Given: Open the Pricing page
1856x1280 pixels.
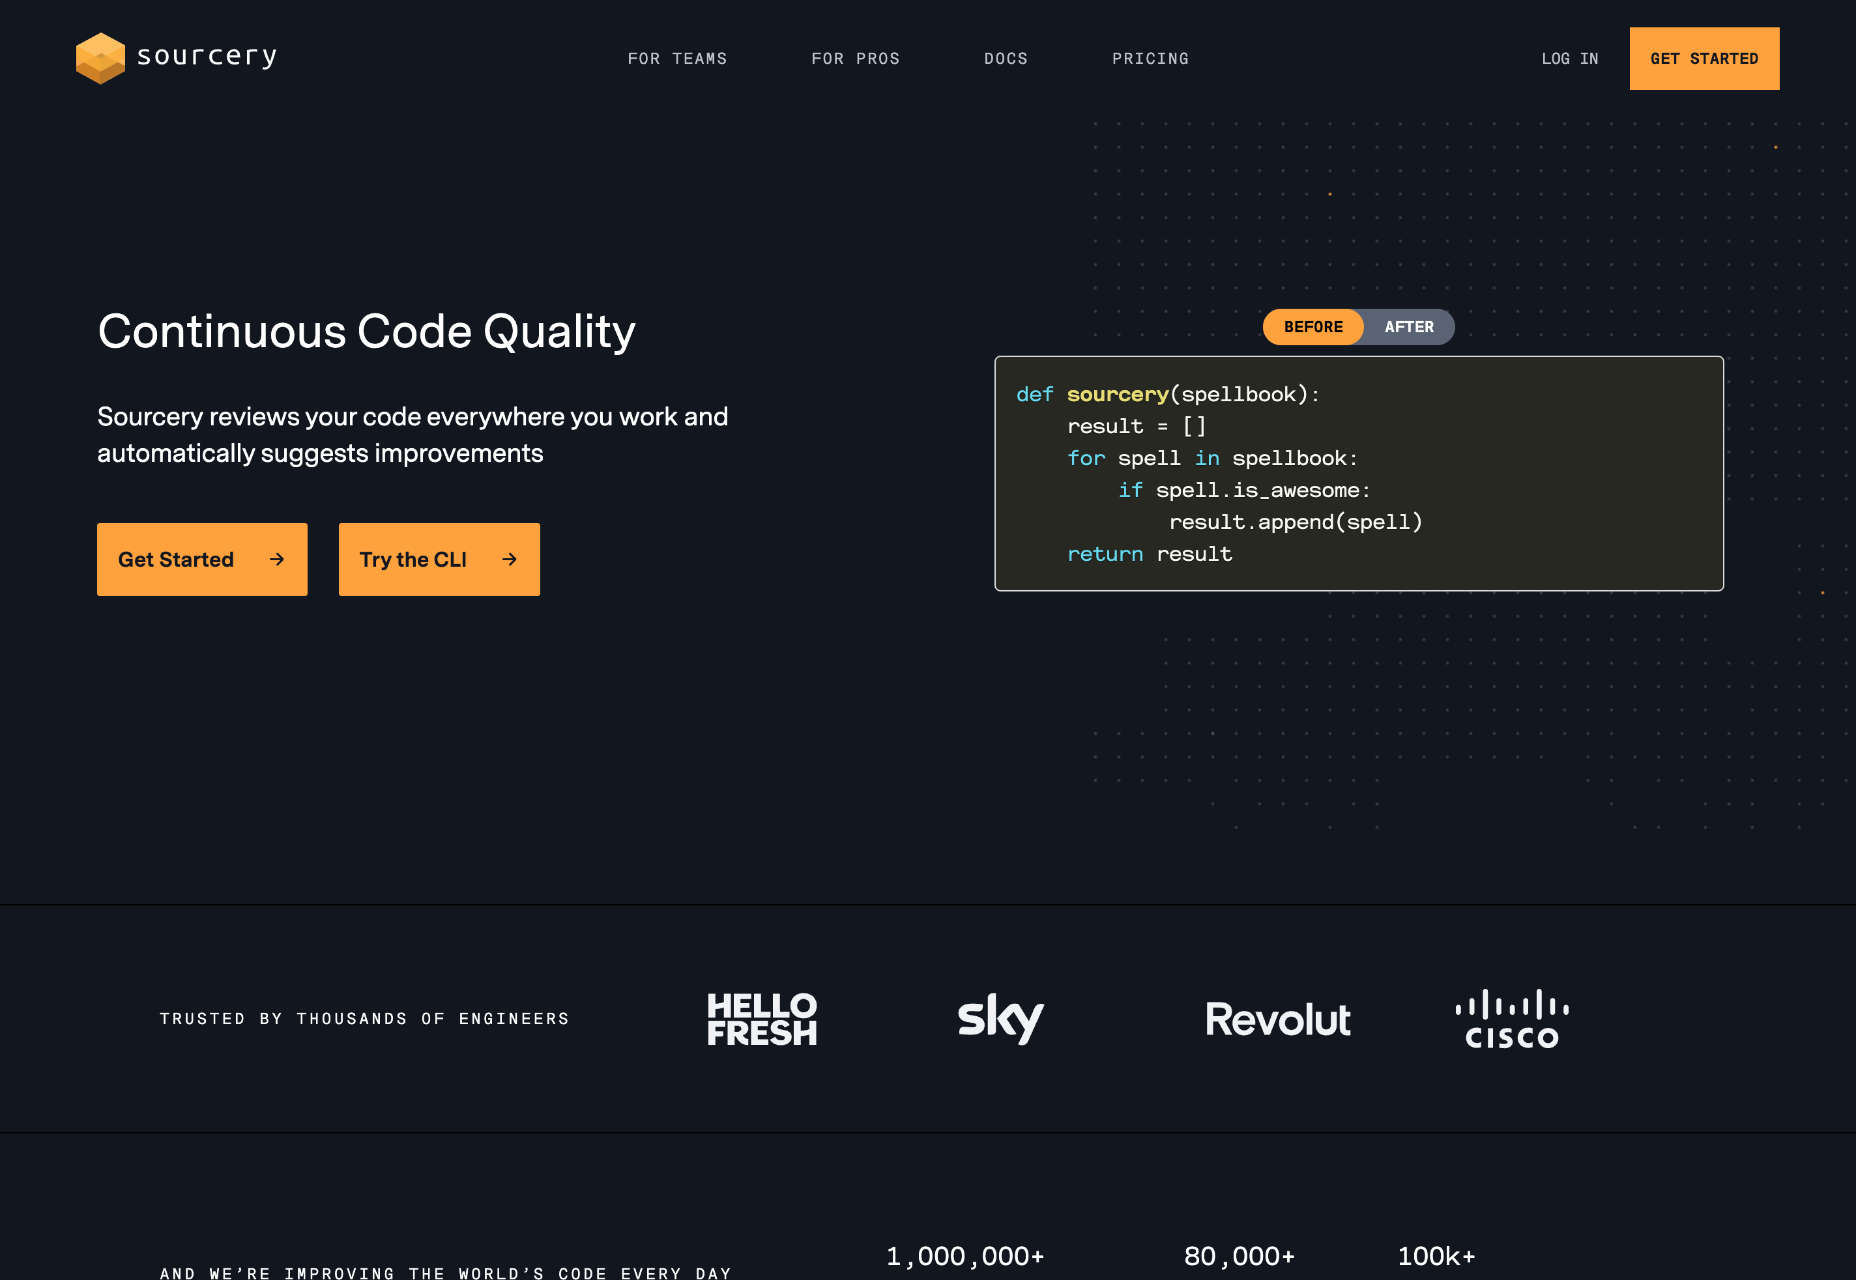Looking at the screenshot, I should tap(1150, 59).
